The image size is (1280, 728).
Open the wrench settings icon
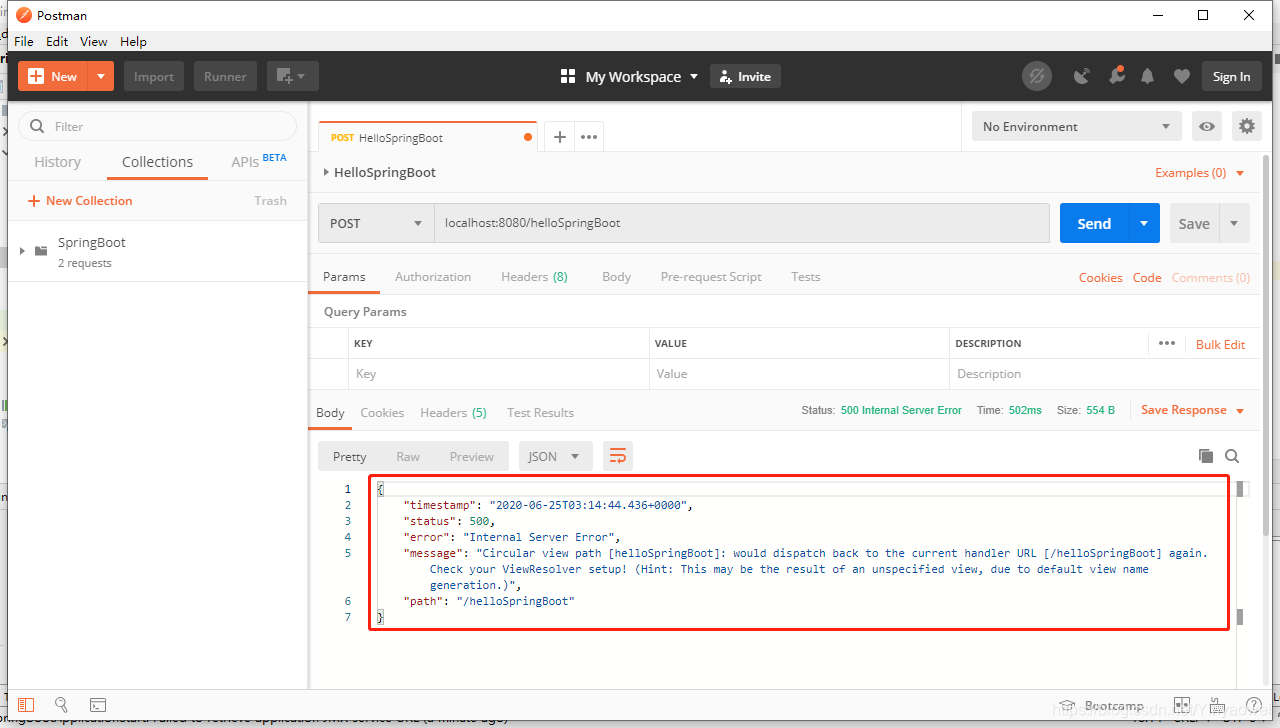[x=1116, y=76]
